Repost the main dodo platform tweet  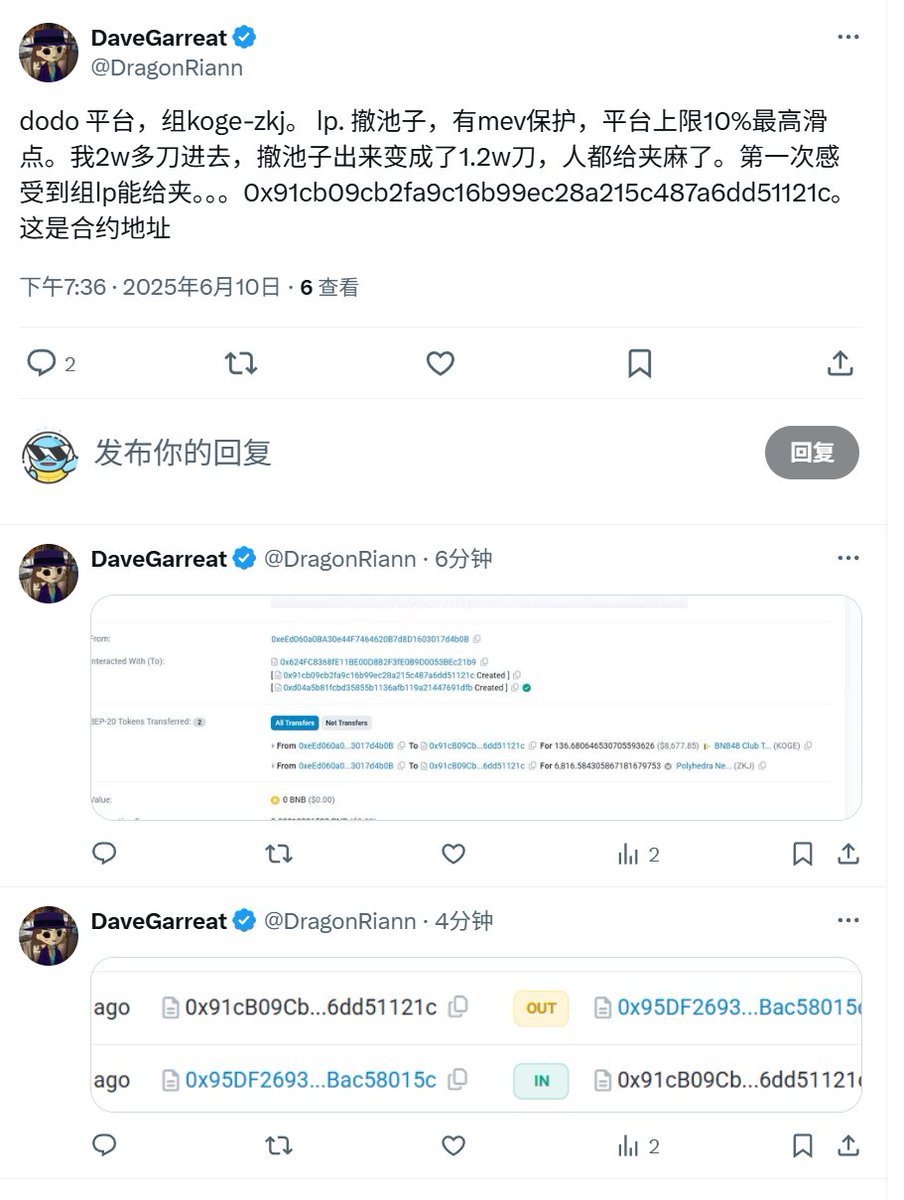(x=241, y=363)
